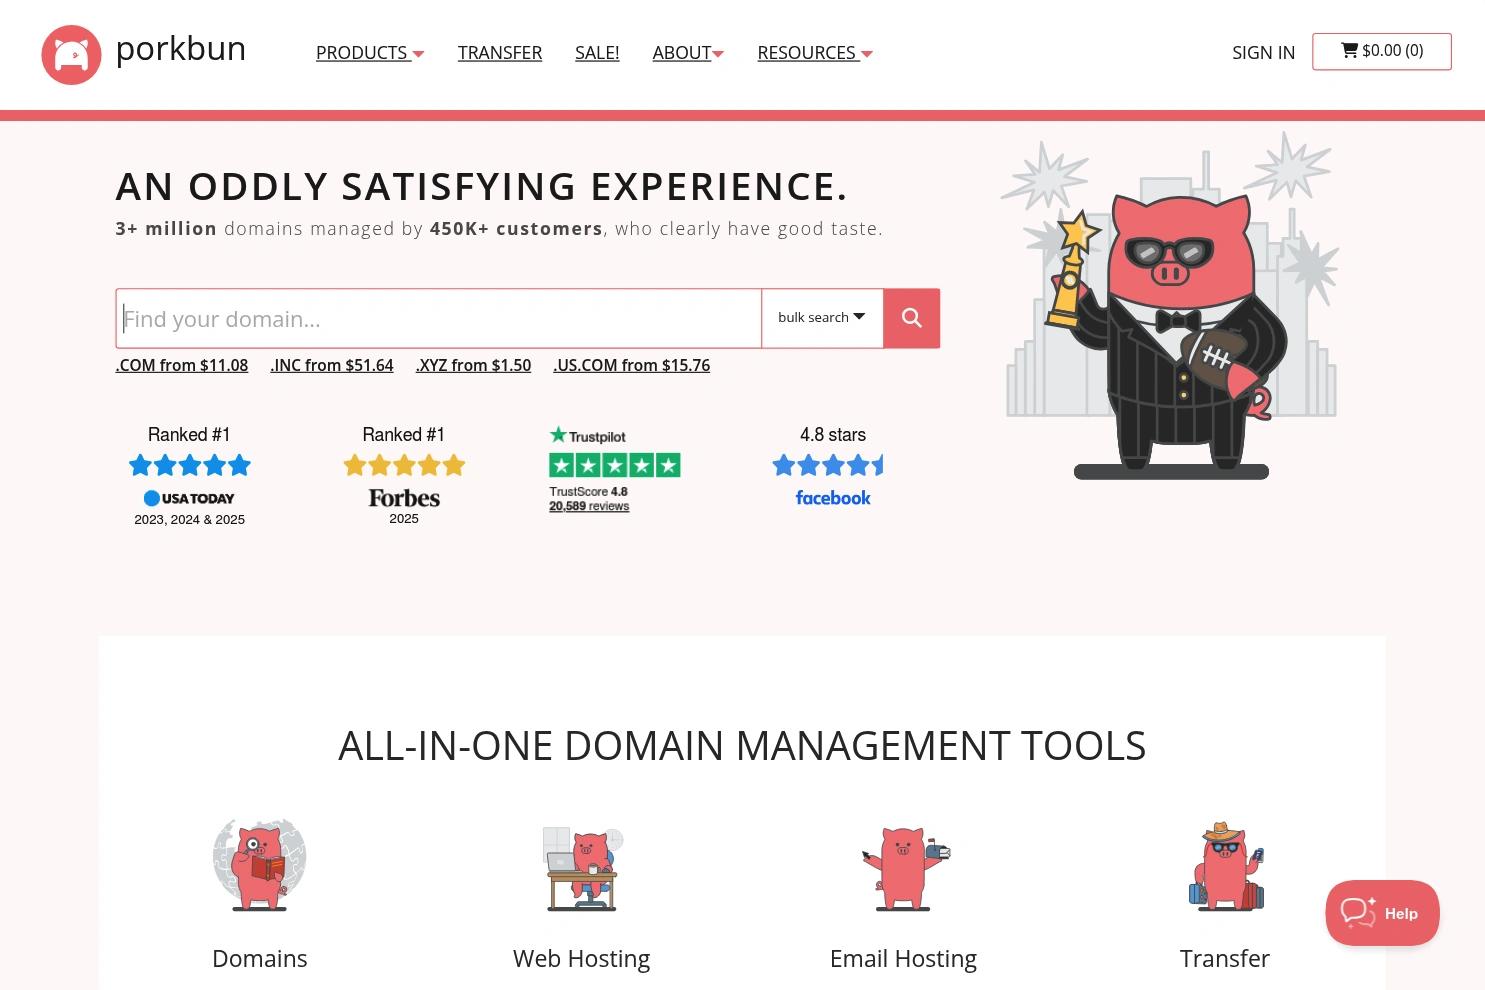Click the Forbes logo badge
This screenshot has width=1485, height=990.
(x=404, y=497)
